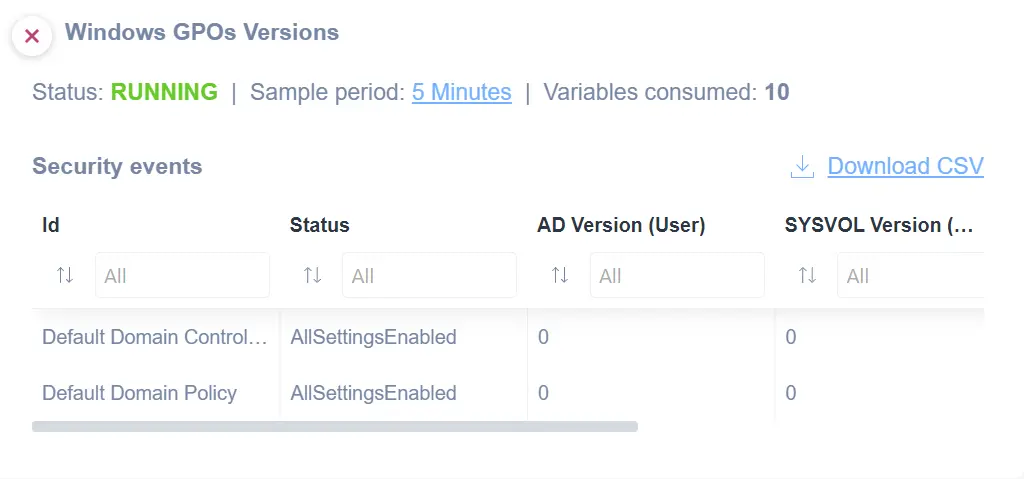Click the AllSettingsEnabled cell for Default Domain Policy

pos(373,393)
